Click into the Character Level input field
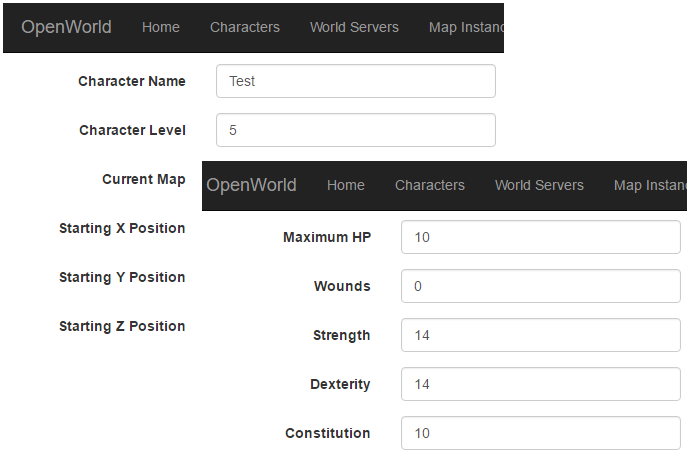Image resolution: width=690 pixels, height=461 pixels. (356, 130)
